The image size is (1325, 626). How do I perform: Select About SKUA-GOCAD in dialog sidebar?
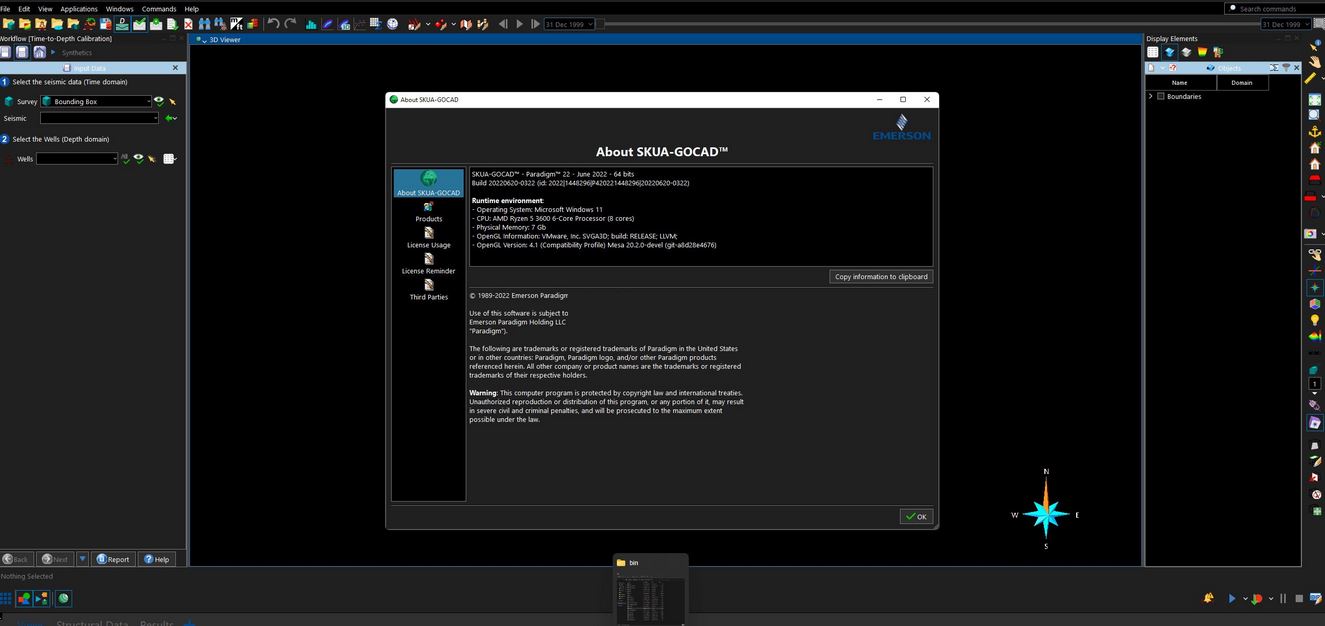coord(428,183)
